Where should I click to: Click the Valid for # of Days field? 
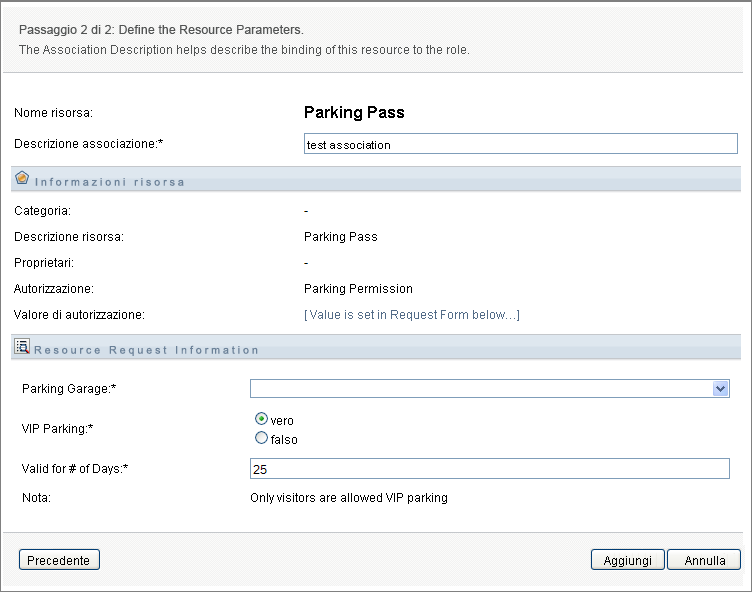[x=489, y=469]
